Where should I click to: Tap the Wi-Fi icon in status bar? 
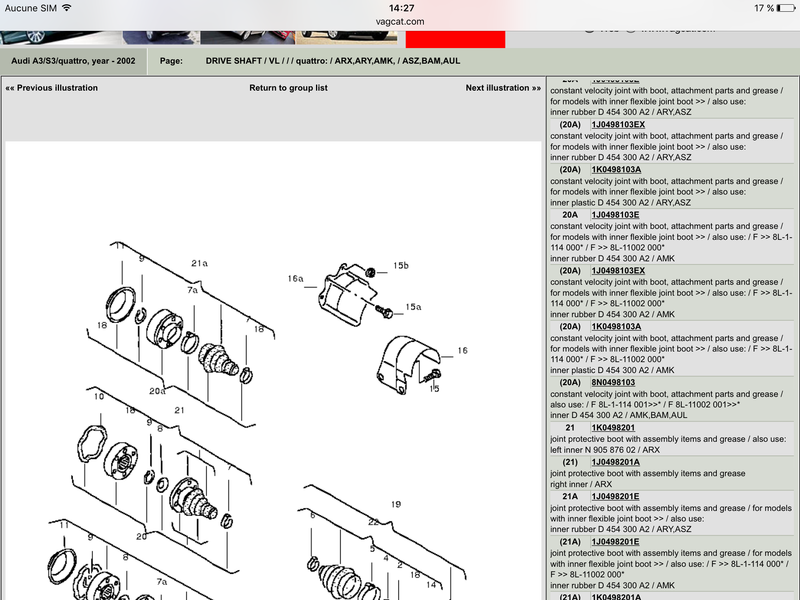pyautogui.click(x=66, y=7)
